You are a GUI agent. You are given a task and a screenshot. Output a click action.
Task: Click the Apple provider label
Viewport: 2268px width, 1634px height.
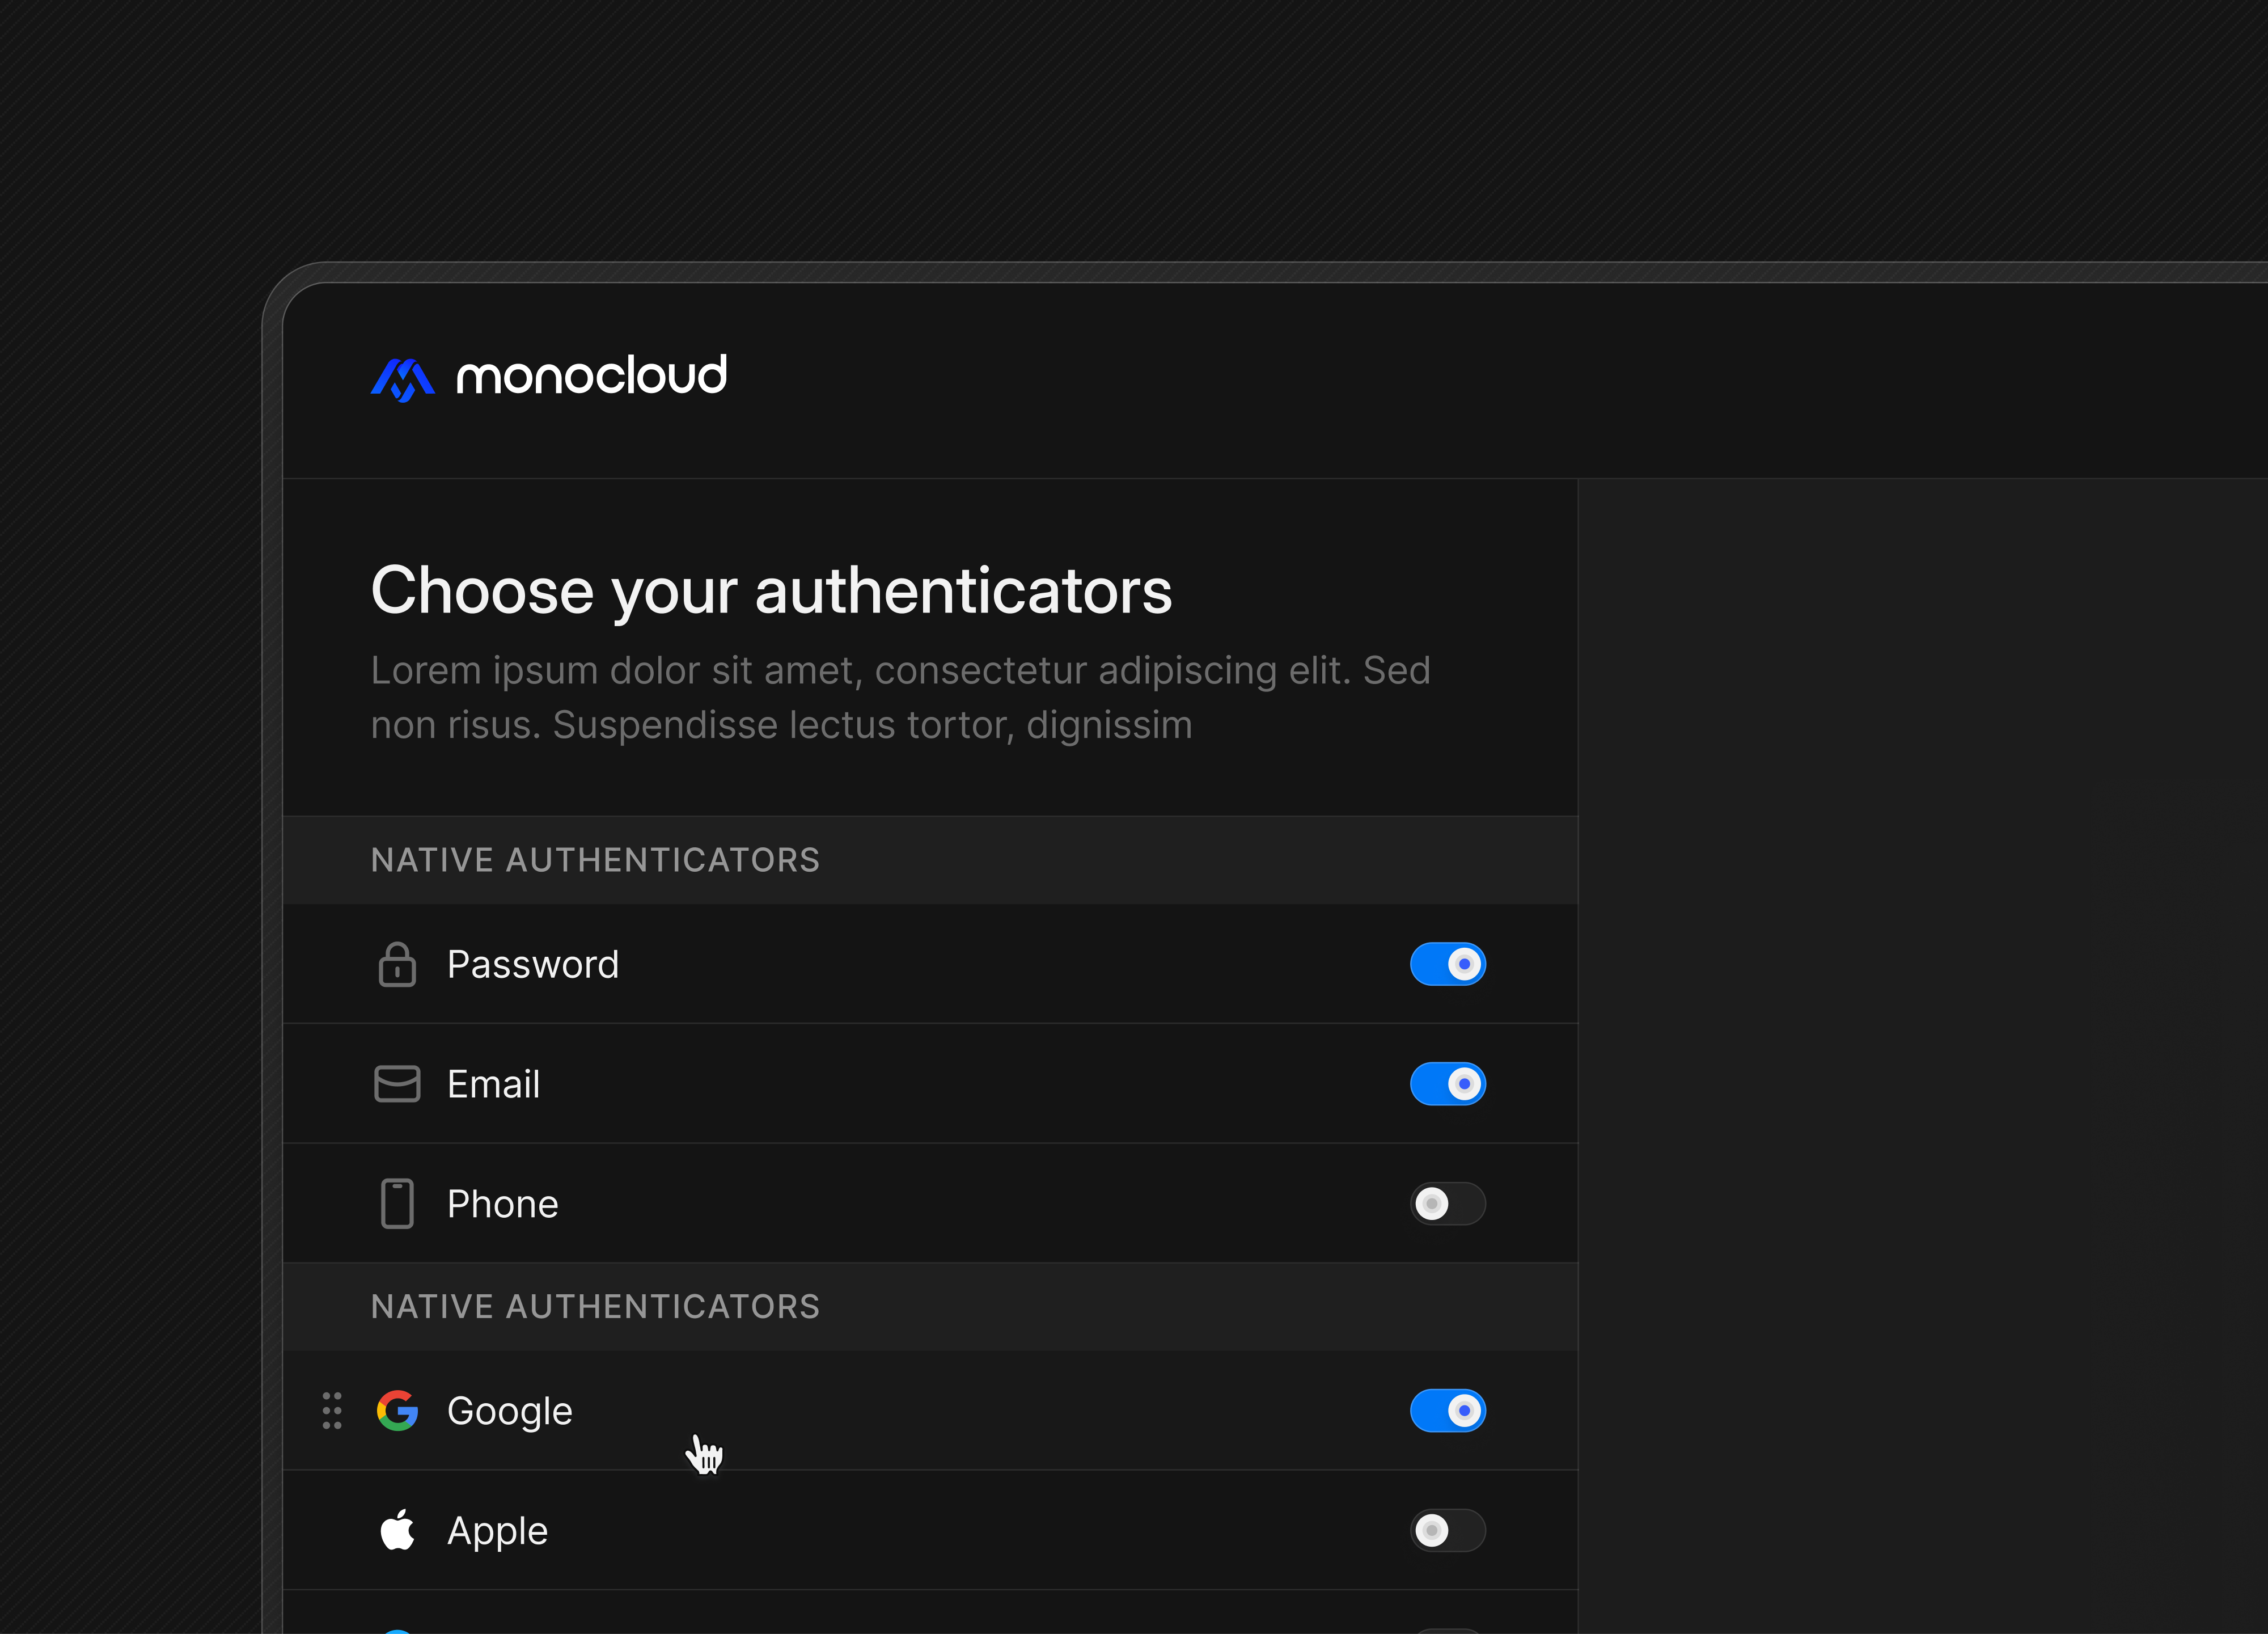pyautogui.click(x=497, y=1530)
